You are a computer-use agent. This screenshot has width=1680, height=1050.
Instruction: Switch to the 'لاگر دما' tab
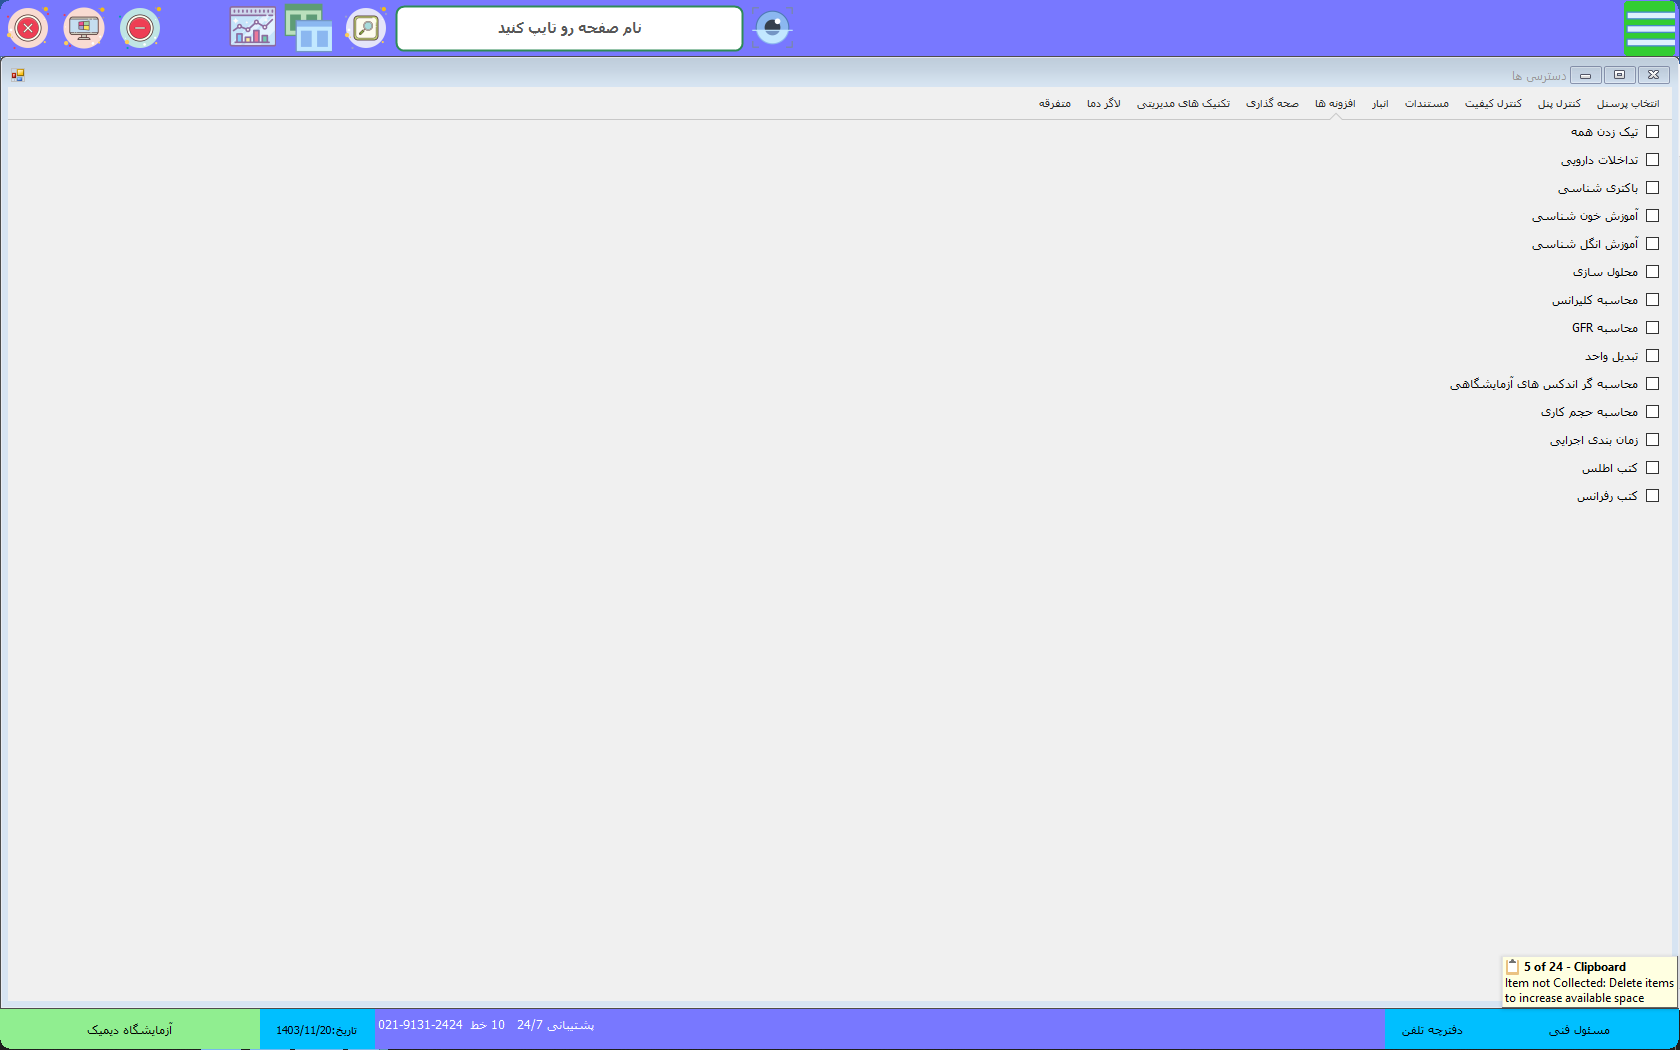[1104, 104]
